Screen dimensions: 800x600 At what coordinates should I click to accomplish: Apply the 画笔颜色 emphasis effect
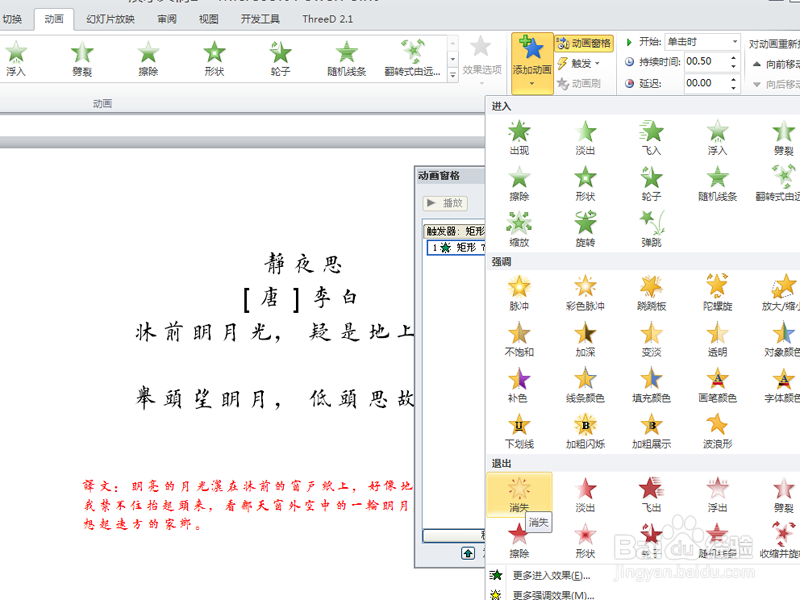717,385
